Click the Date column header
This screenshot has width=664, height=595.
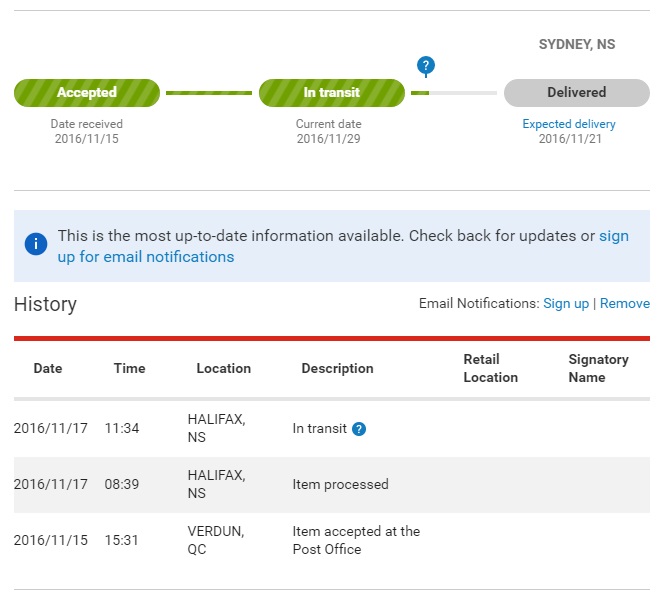(x=48, y=368)
